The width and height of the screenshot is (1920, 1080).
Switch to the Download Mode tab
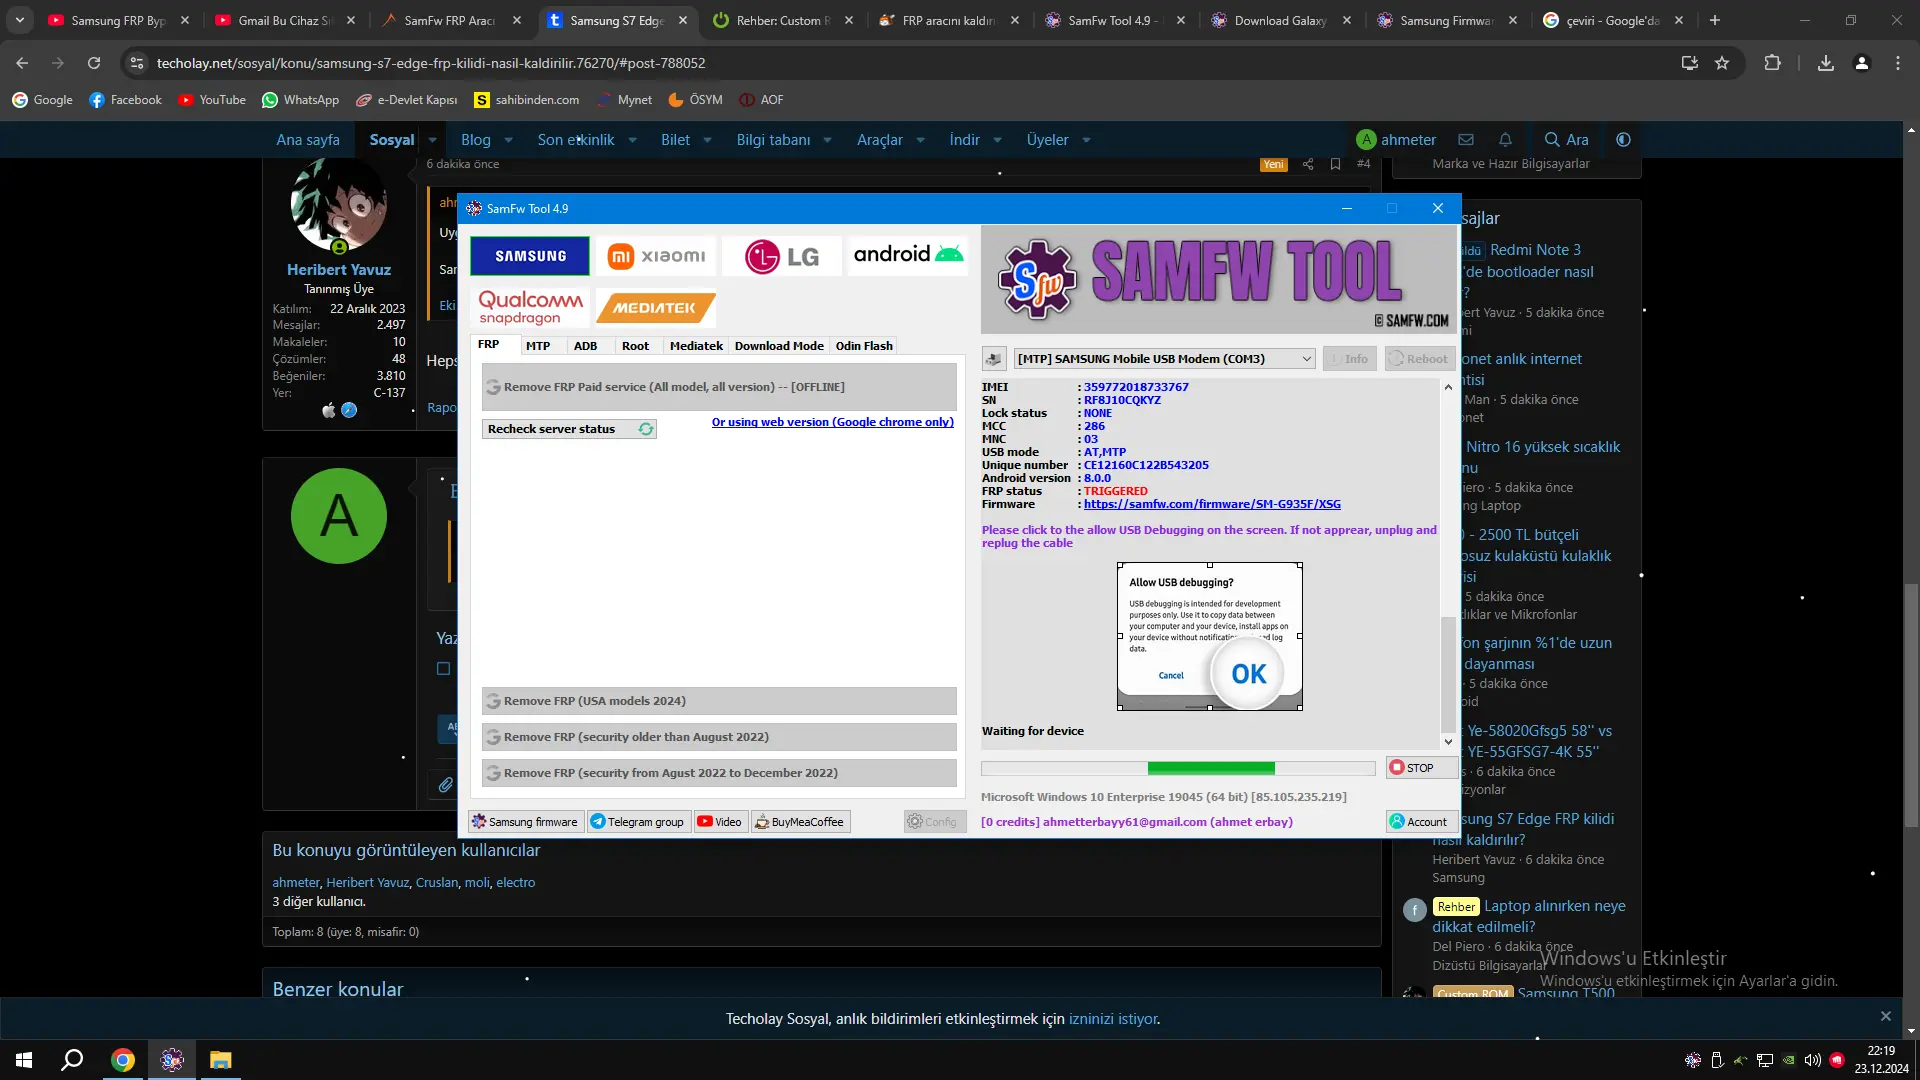click(x=779, y=346)
